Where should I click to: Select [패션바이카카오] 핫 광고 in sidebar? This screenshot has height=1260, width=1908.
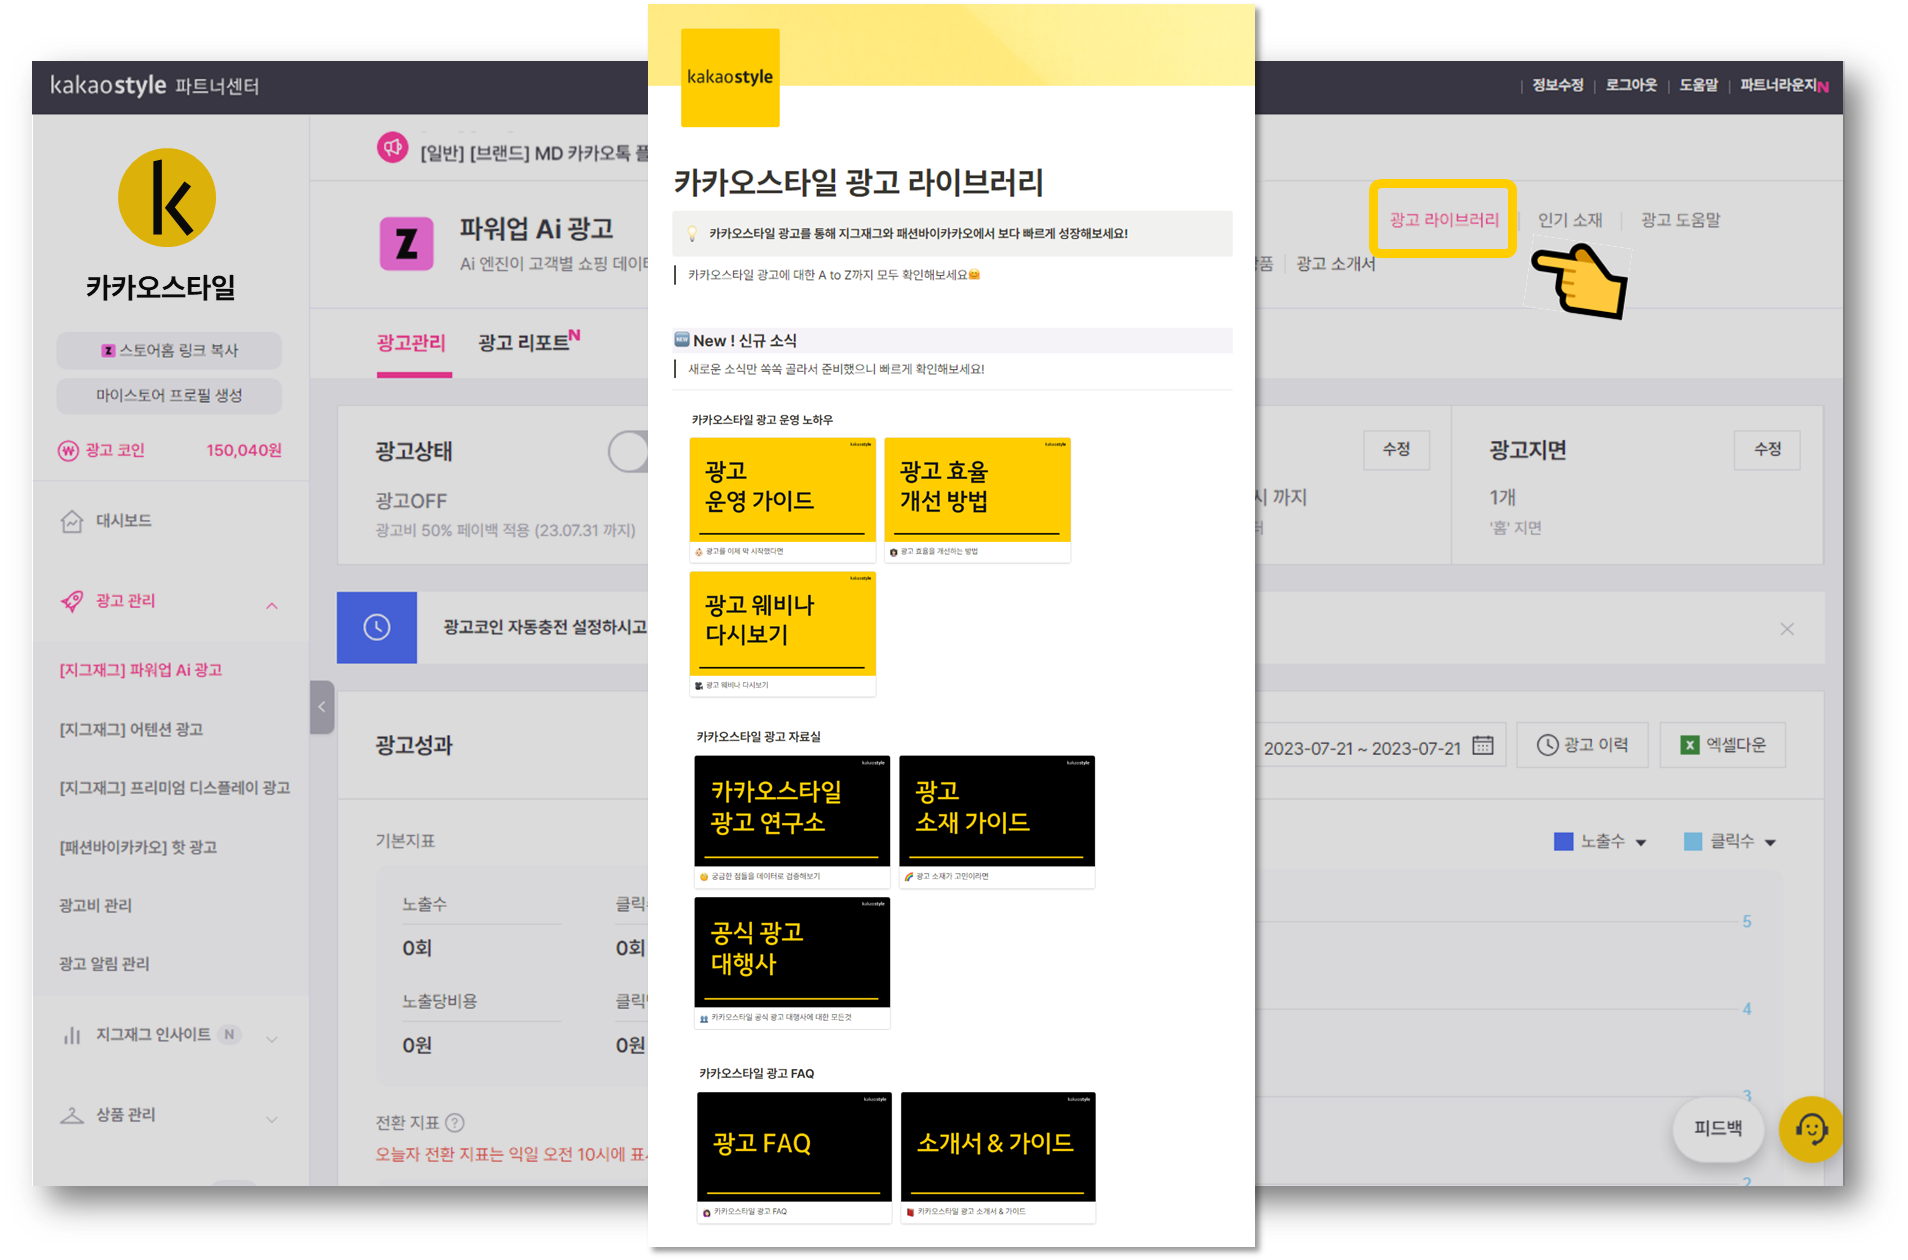pyautogui.click(x=138, y=847)
